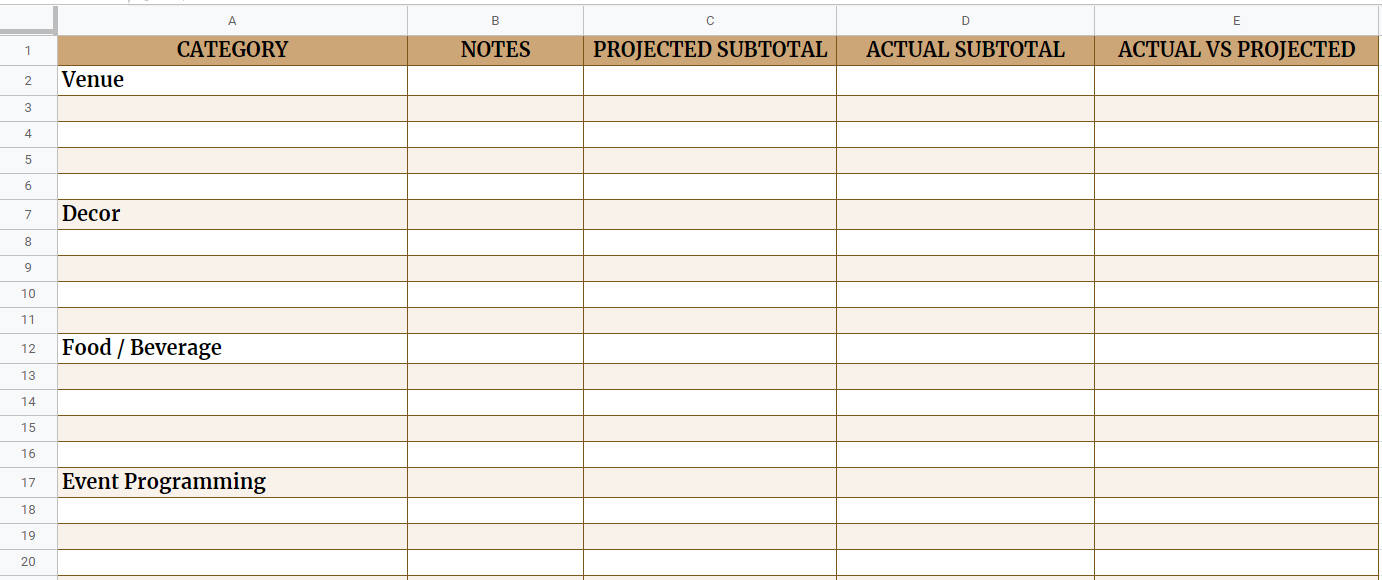Click the ACTUAL SUBTOTAL header cell

coord(965,49)
